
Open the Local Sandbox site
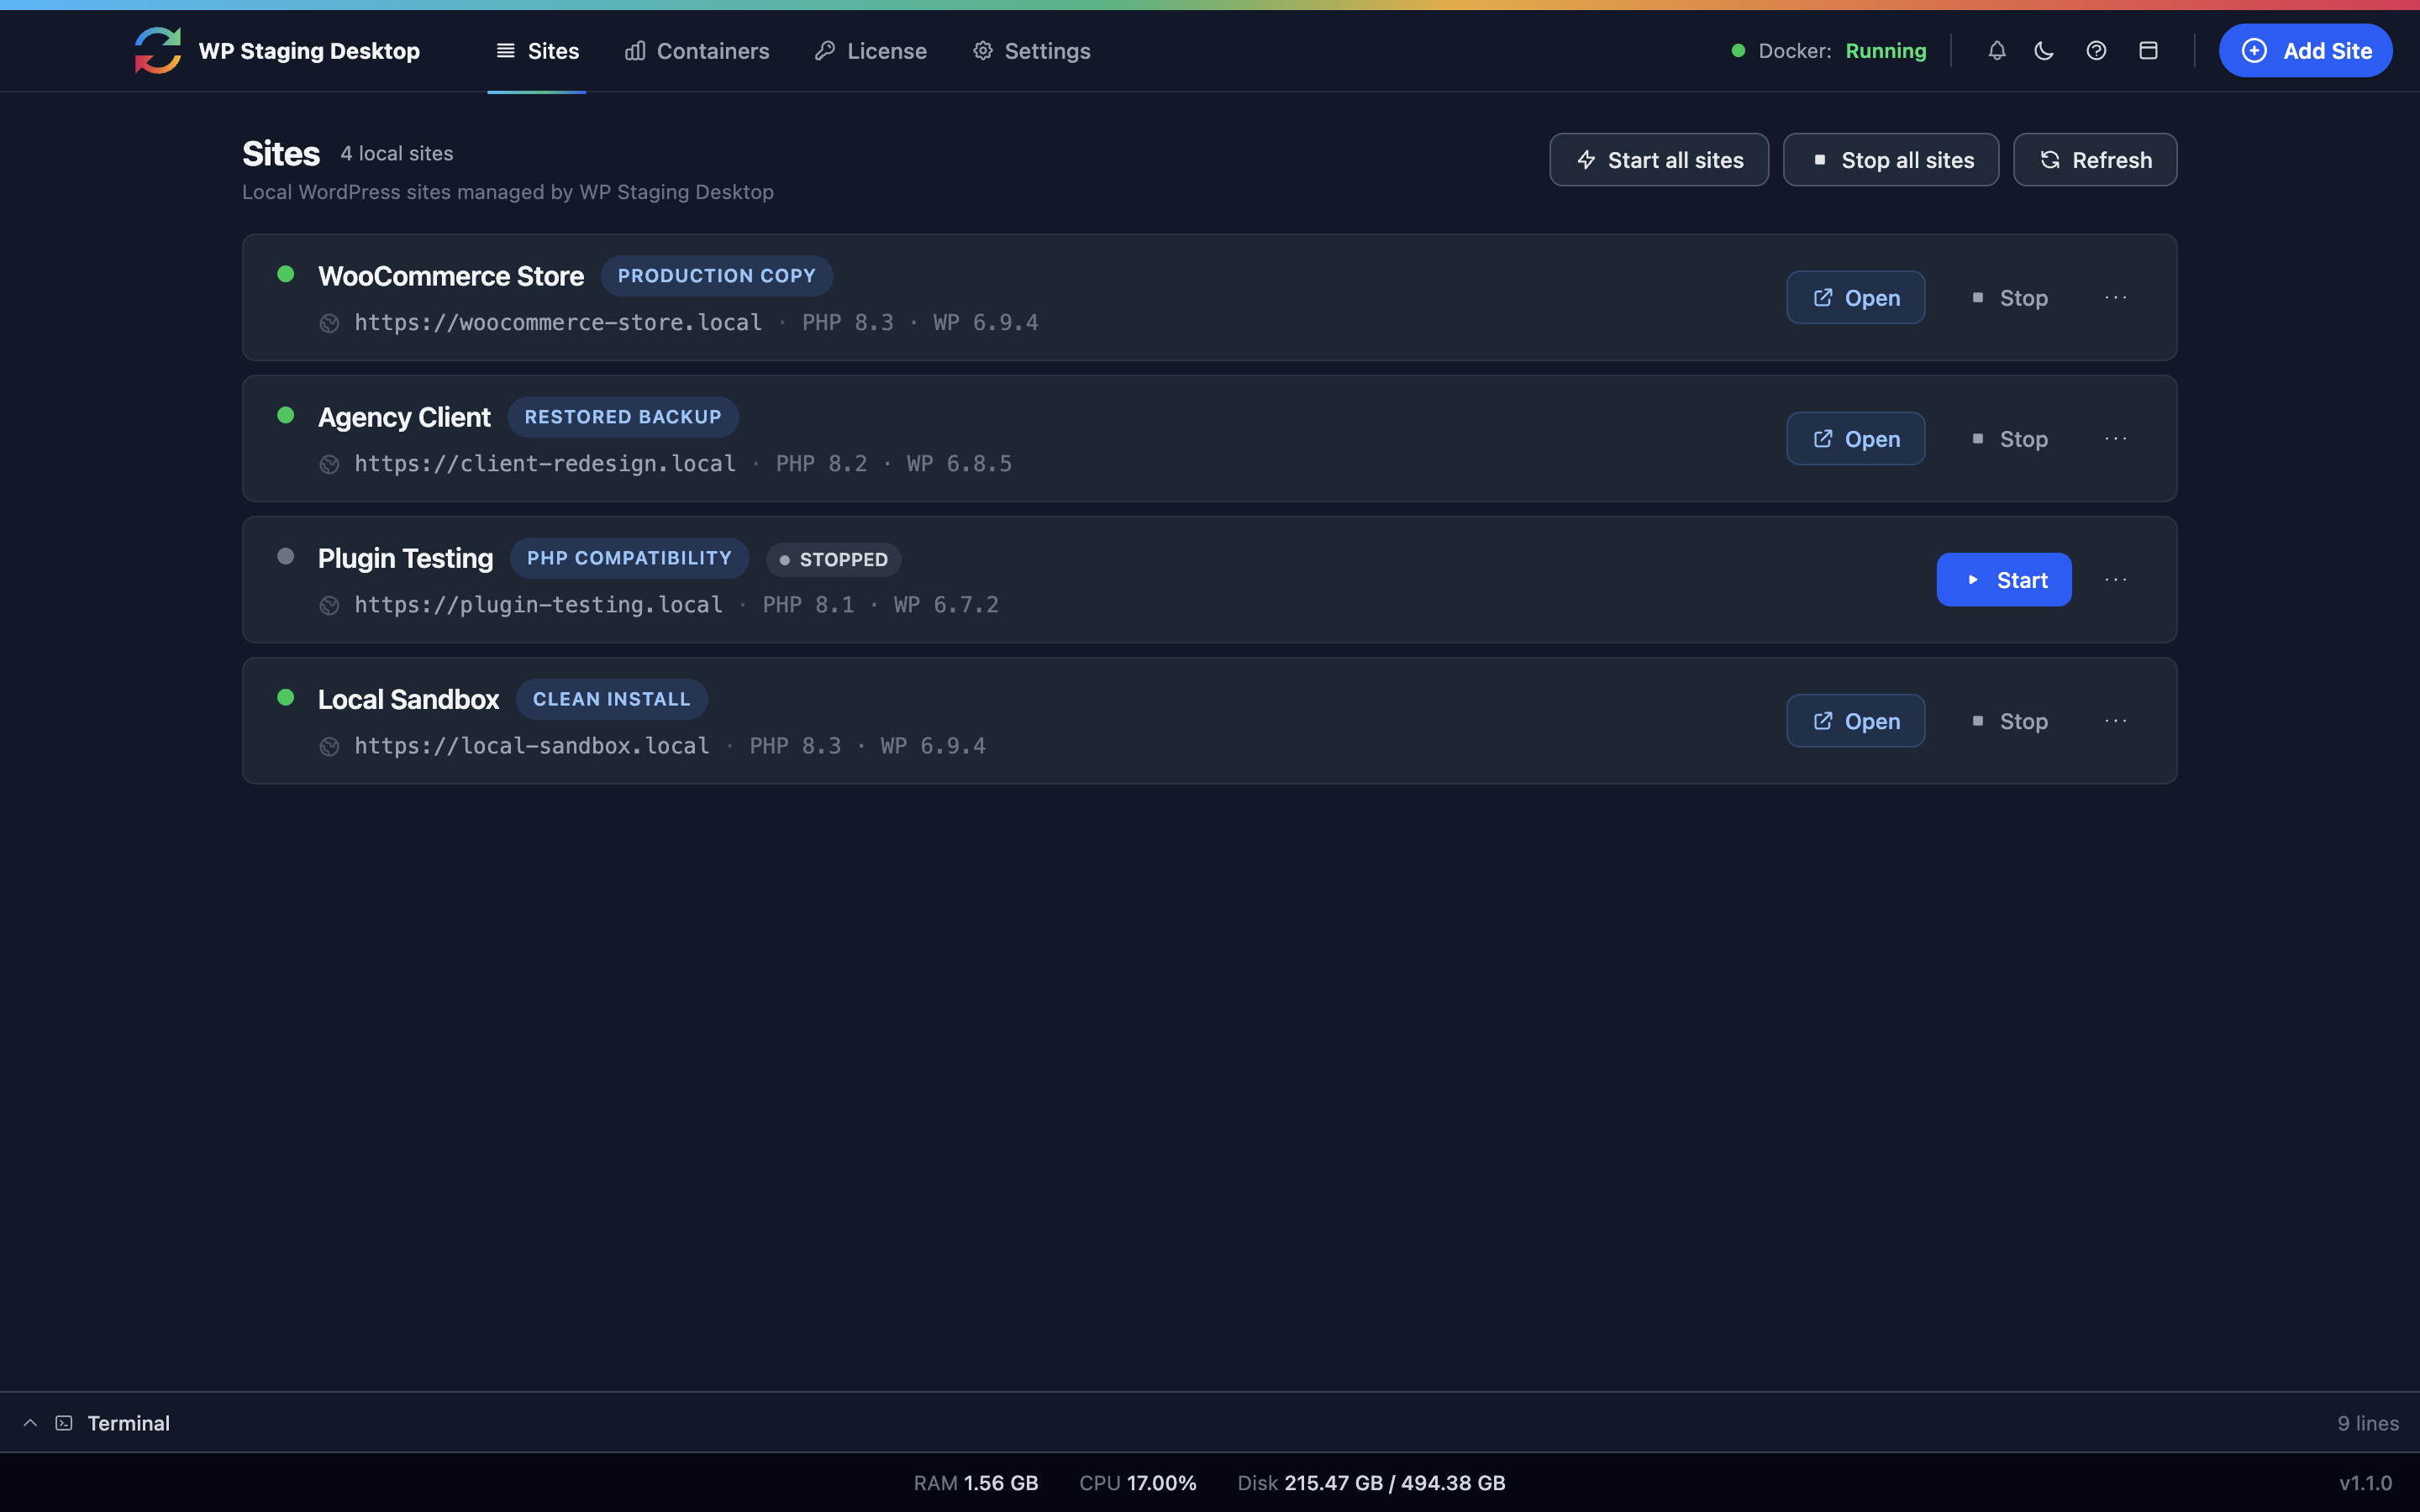pos(1855,720)
